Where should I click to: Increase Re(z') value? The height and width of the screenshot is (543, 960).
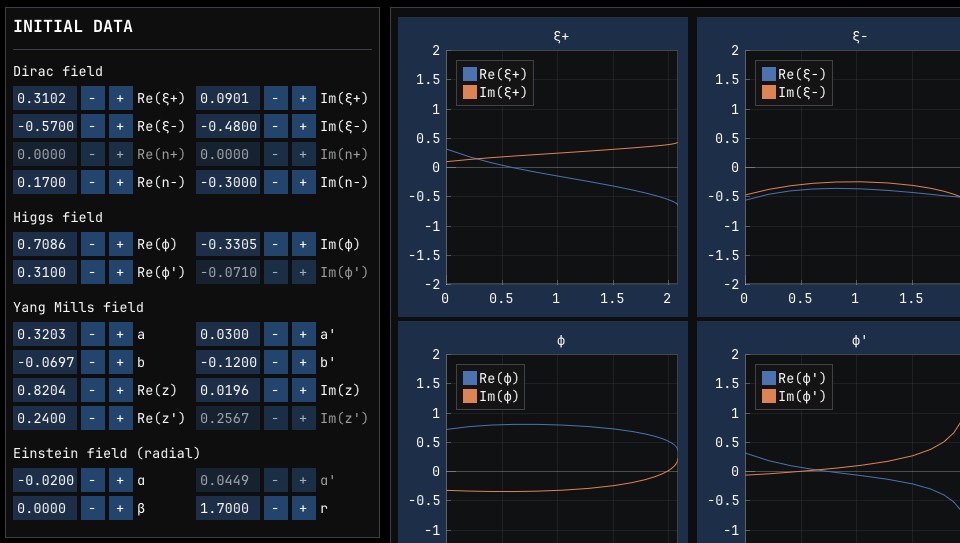coord(121,418)
